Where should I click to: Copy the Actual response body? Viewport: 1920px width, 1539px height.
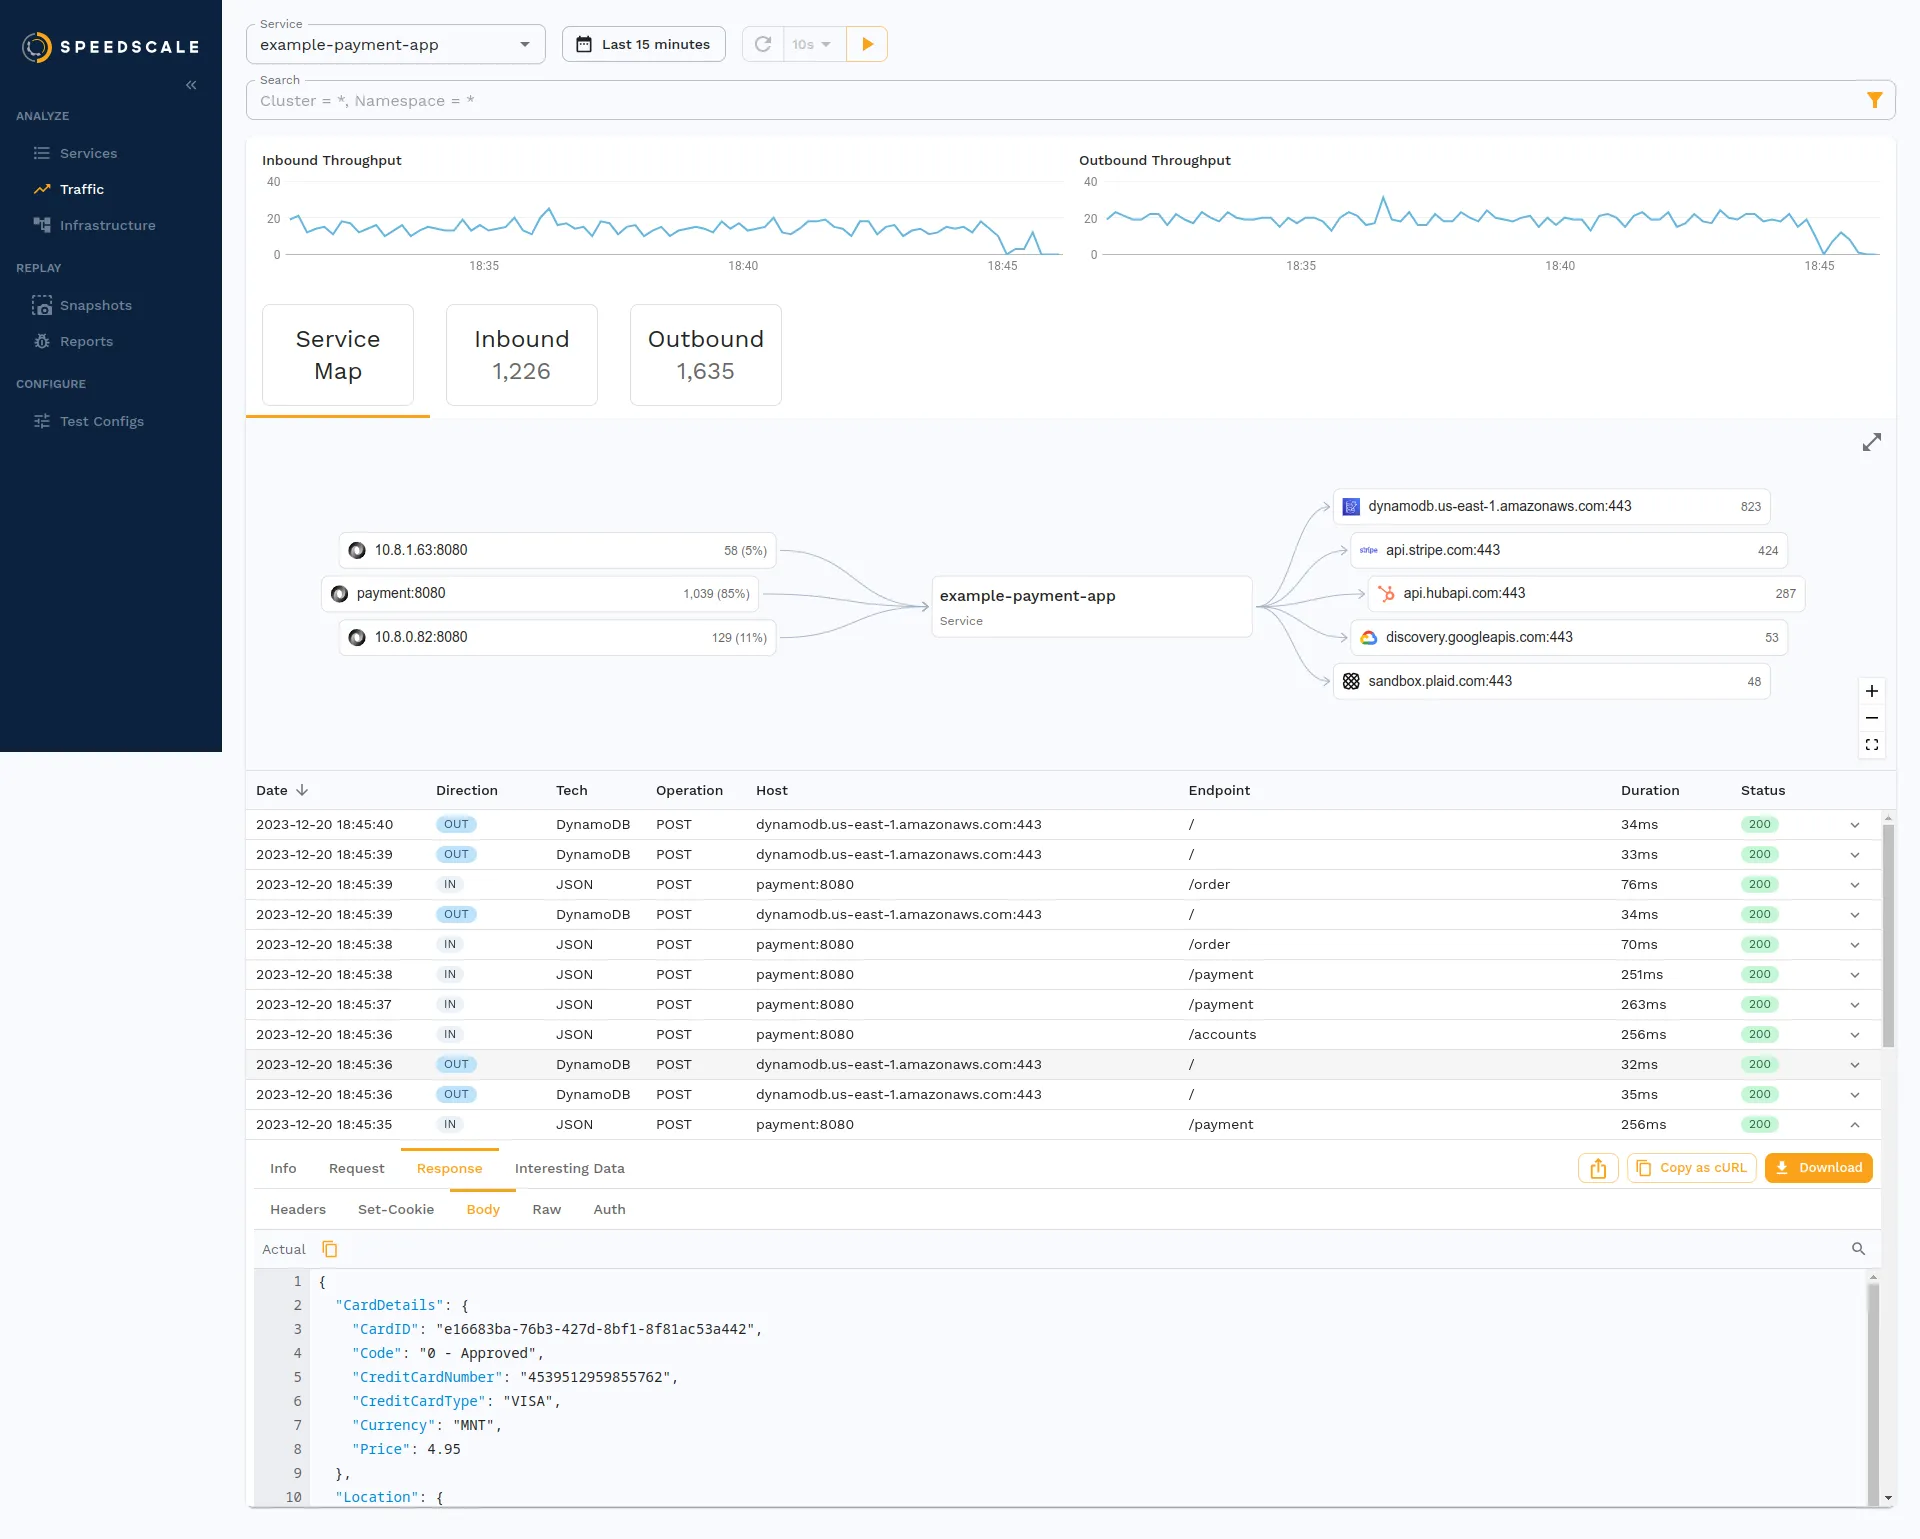pos(330,1249)
